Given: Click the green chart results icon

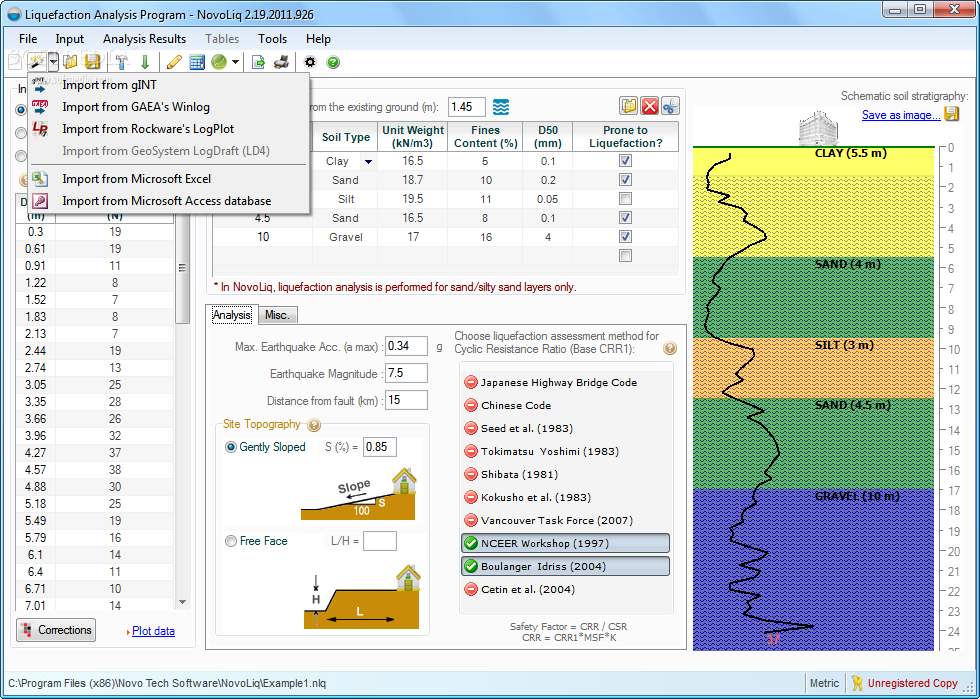Looking at the screenshot, I should point(219,62).
